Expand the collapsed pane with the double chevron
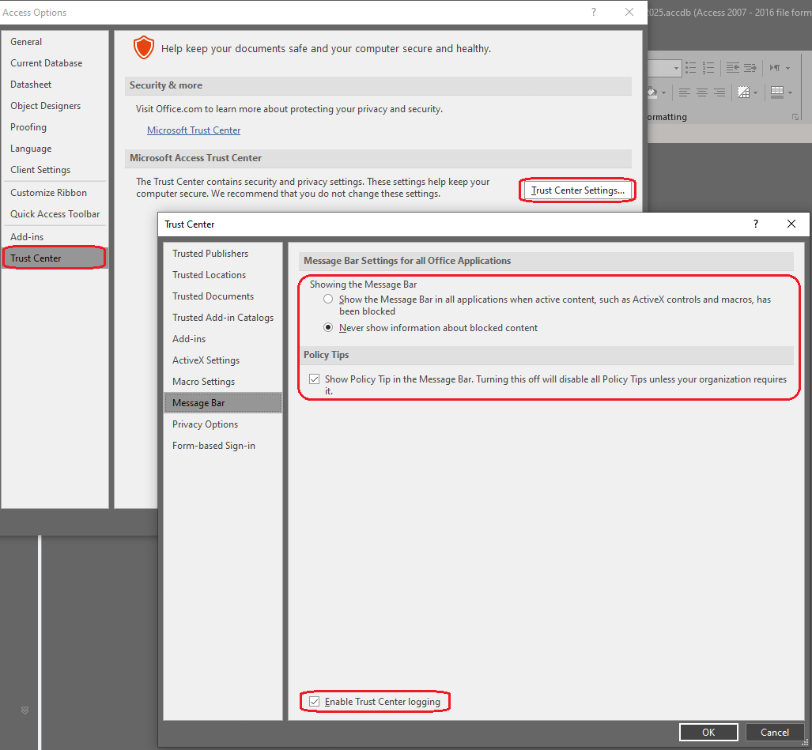Screen dimensions: 812x750 pos(24,710)
